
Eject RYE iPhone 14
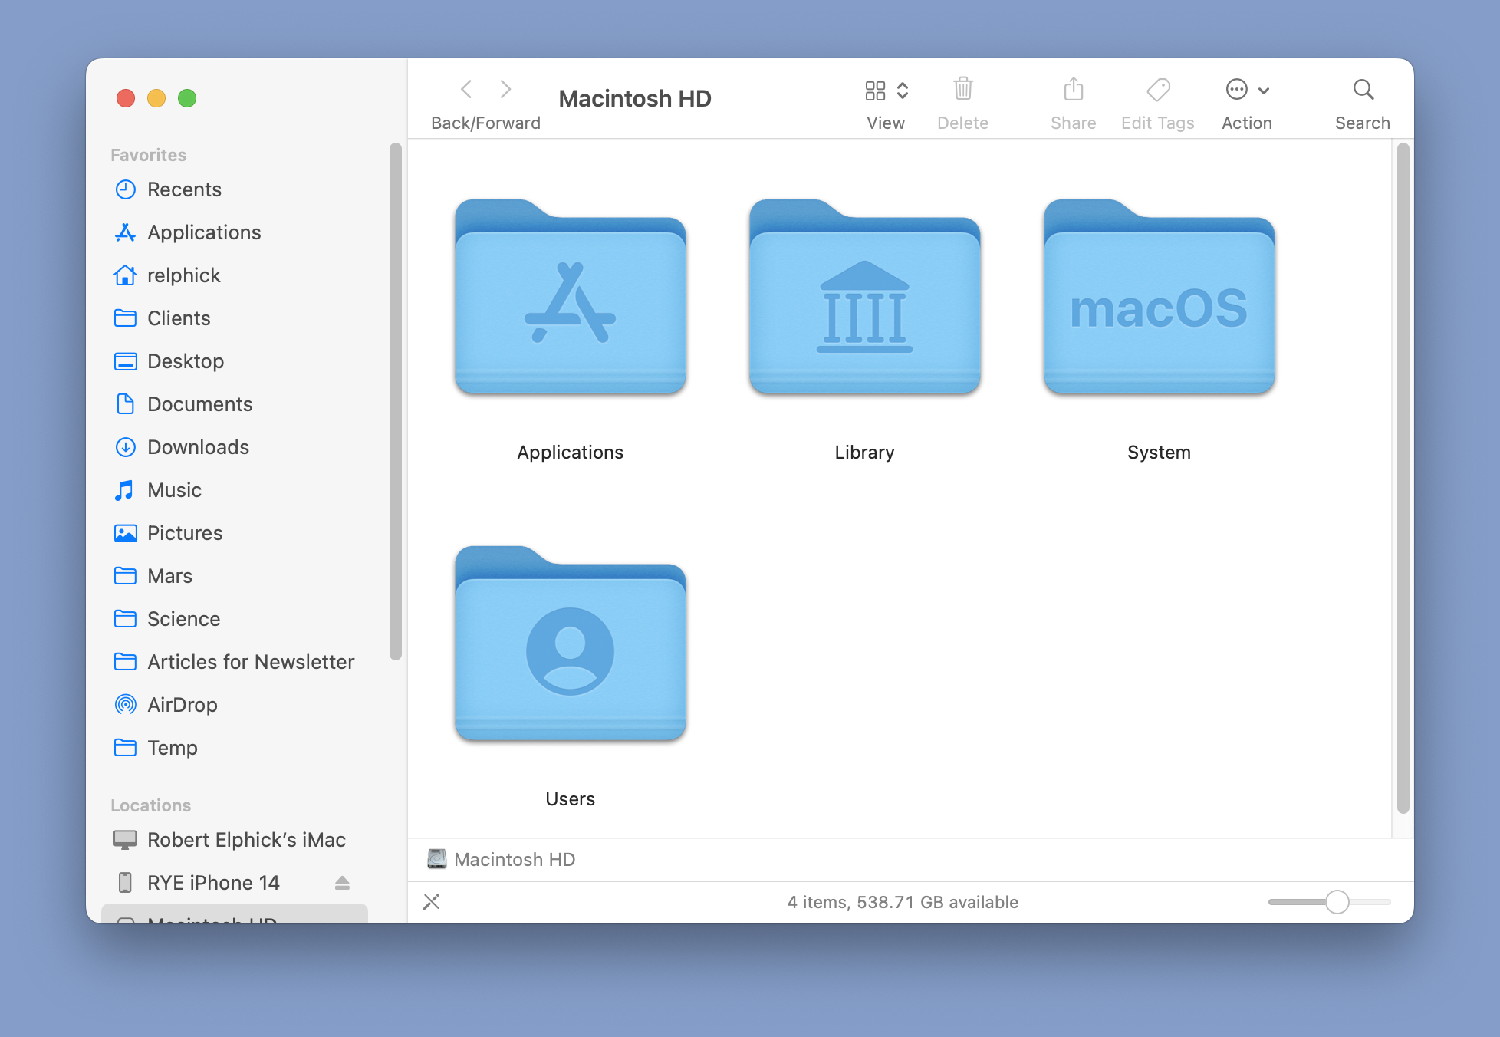coord(342,883)
